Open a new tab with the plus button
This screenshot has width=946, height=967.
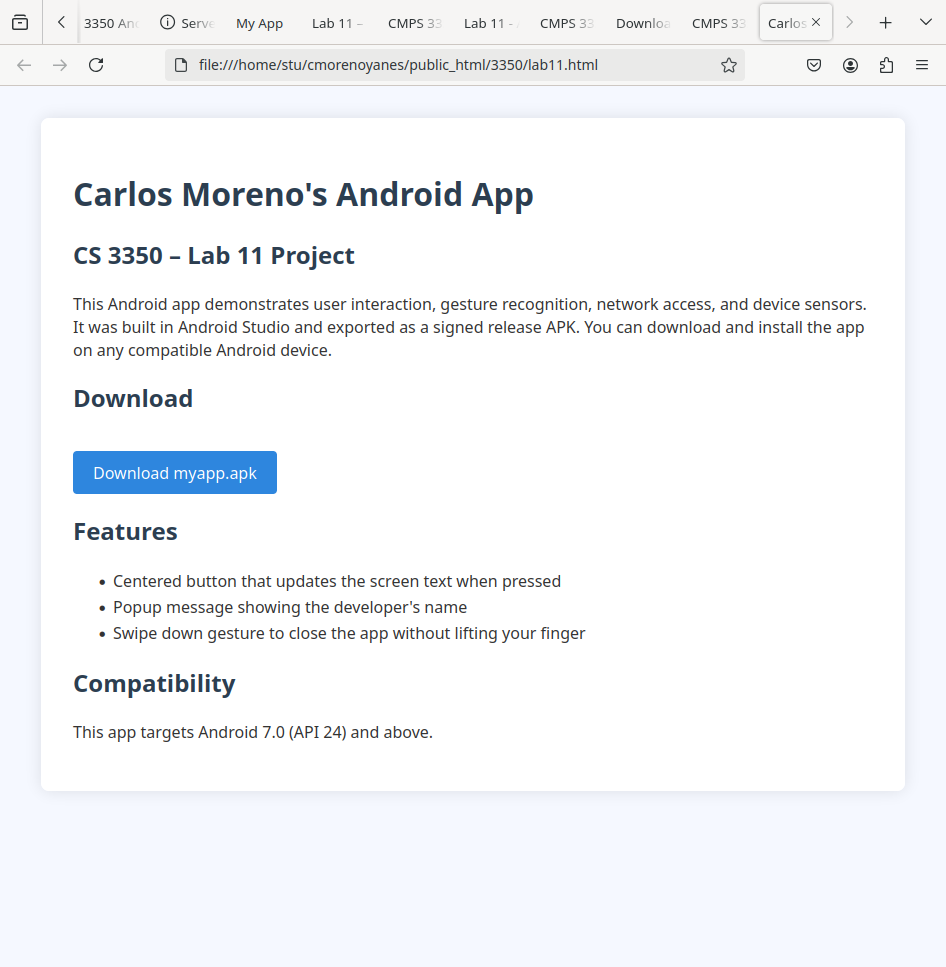(x=885, y=22)
